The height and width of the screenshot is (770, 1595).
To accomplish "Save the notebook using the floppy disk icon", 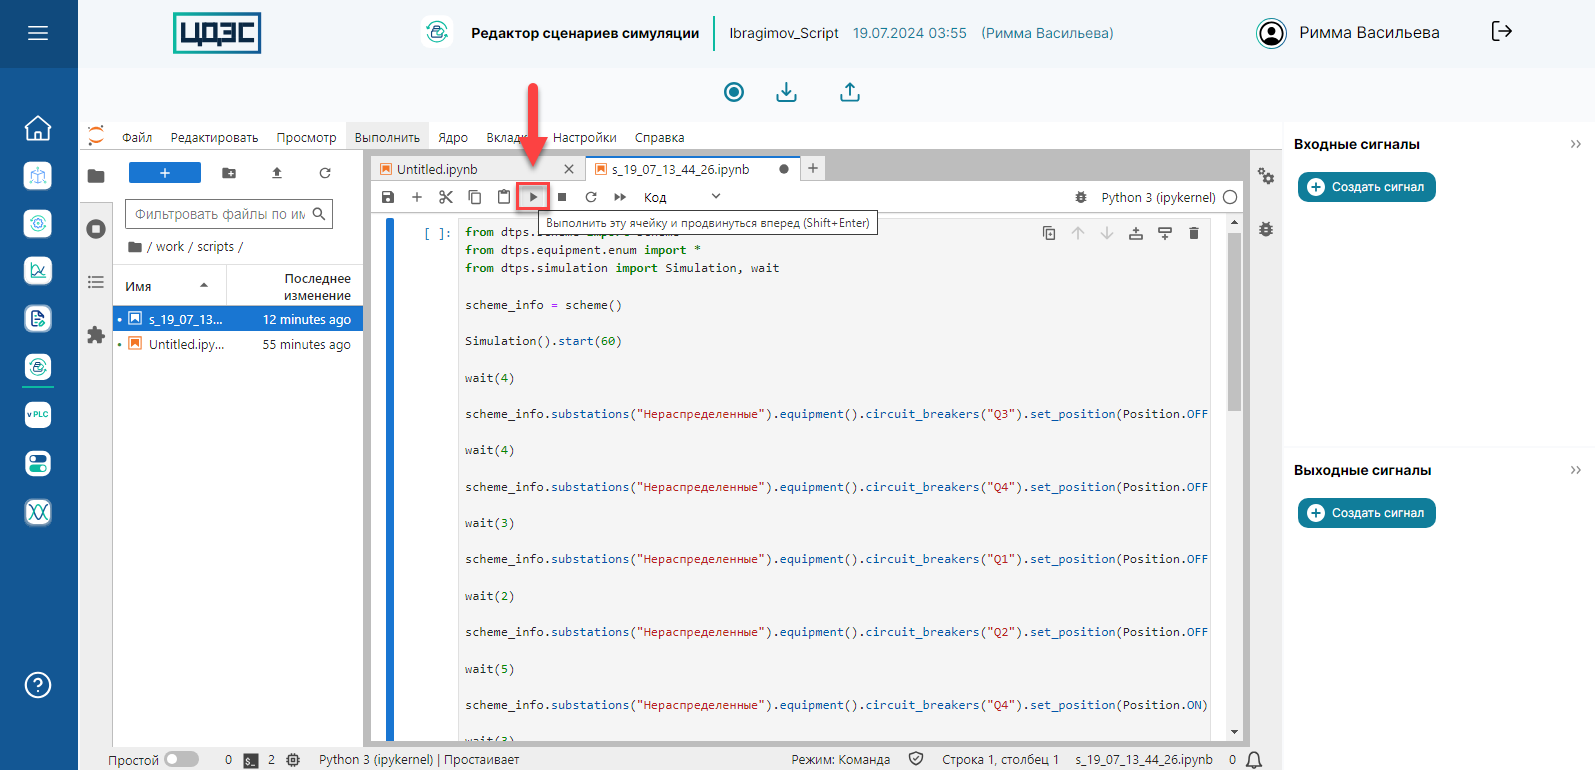I will click(388, 197).
